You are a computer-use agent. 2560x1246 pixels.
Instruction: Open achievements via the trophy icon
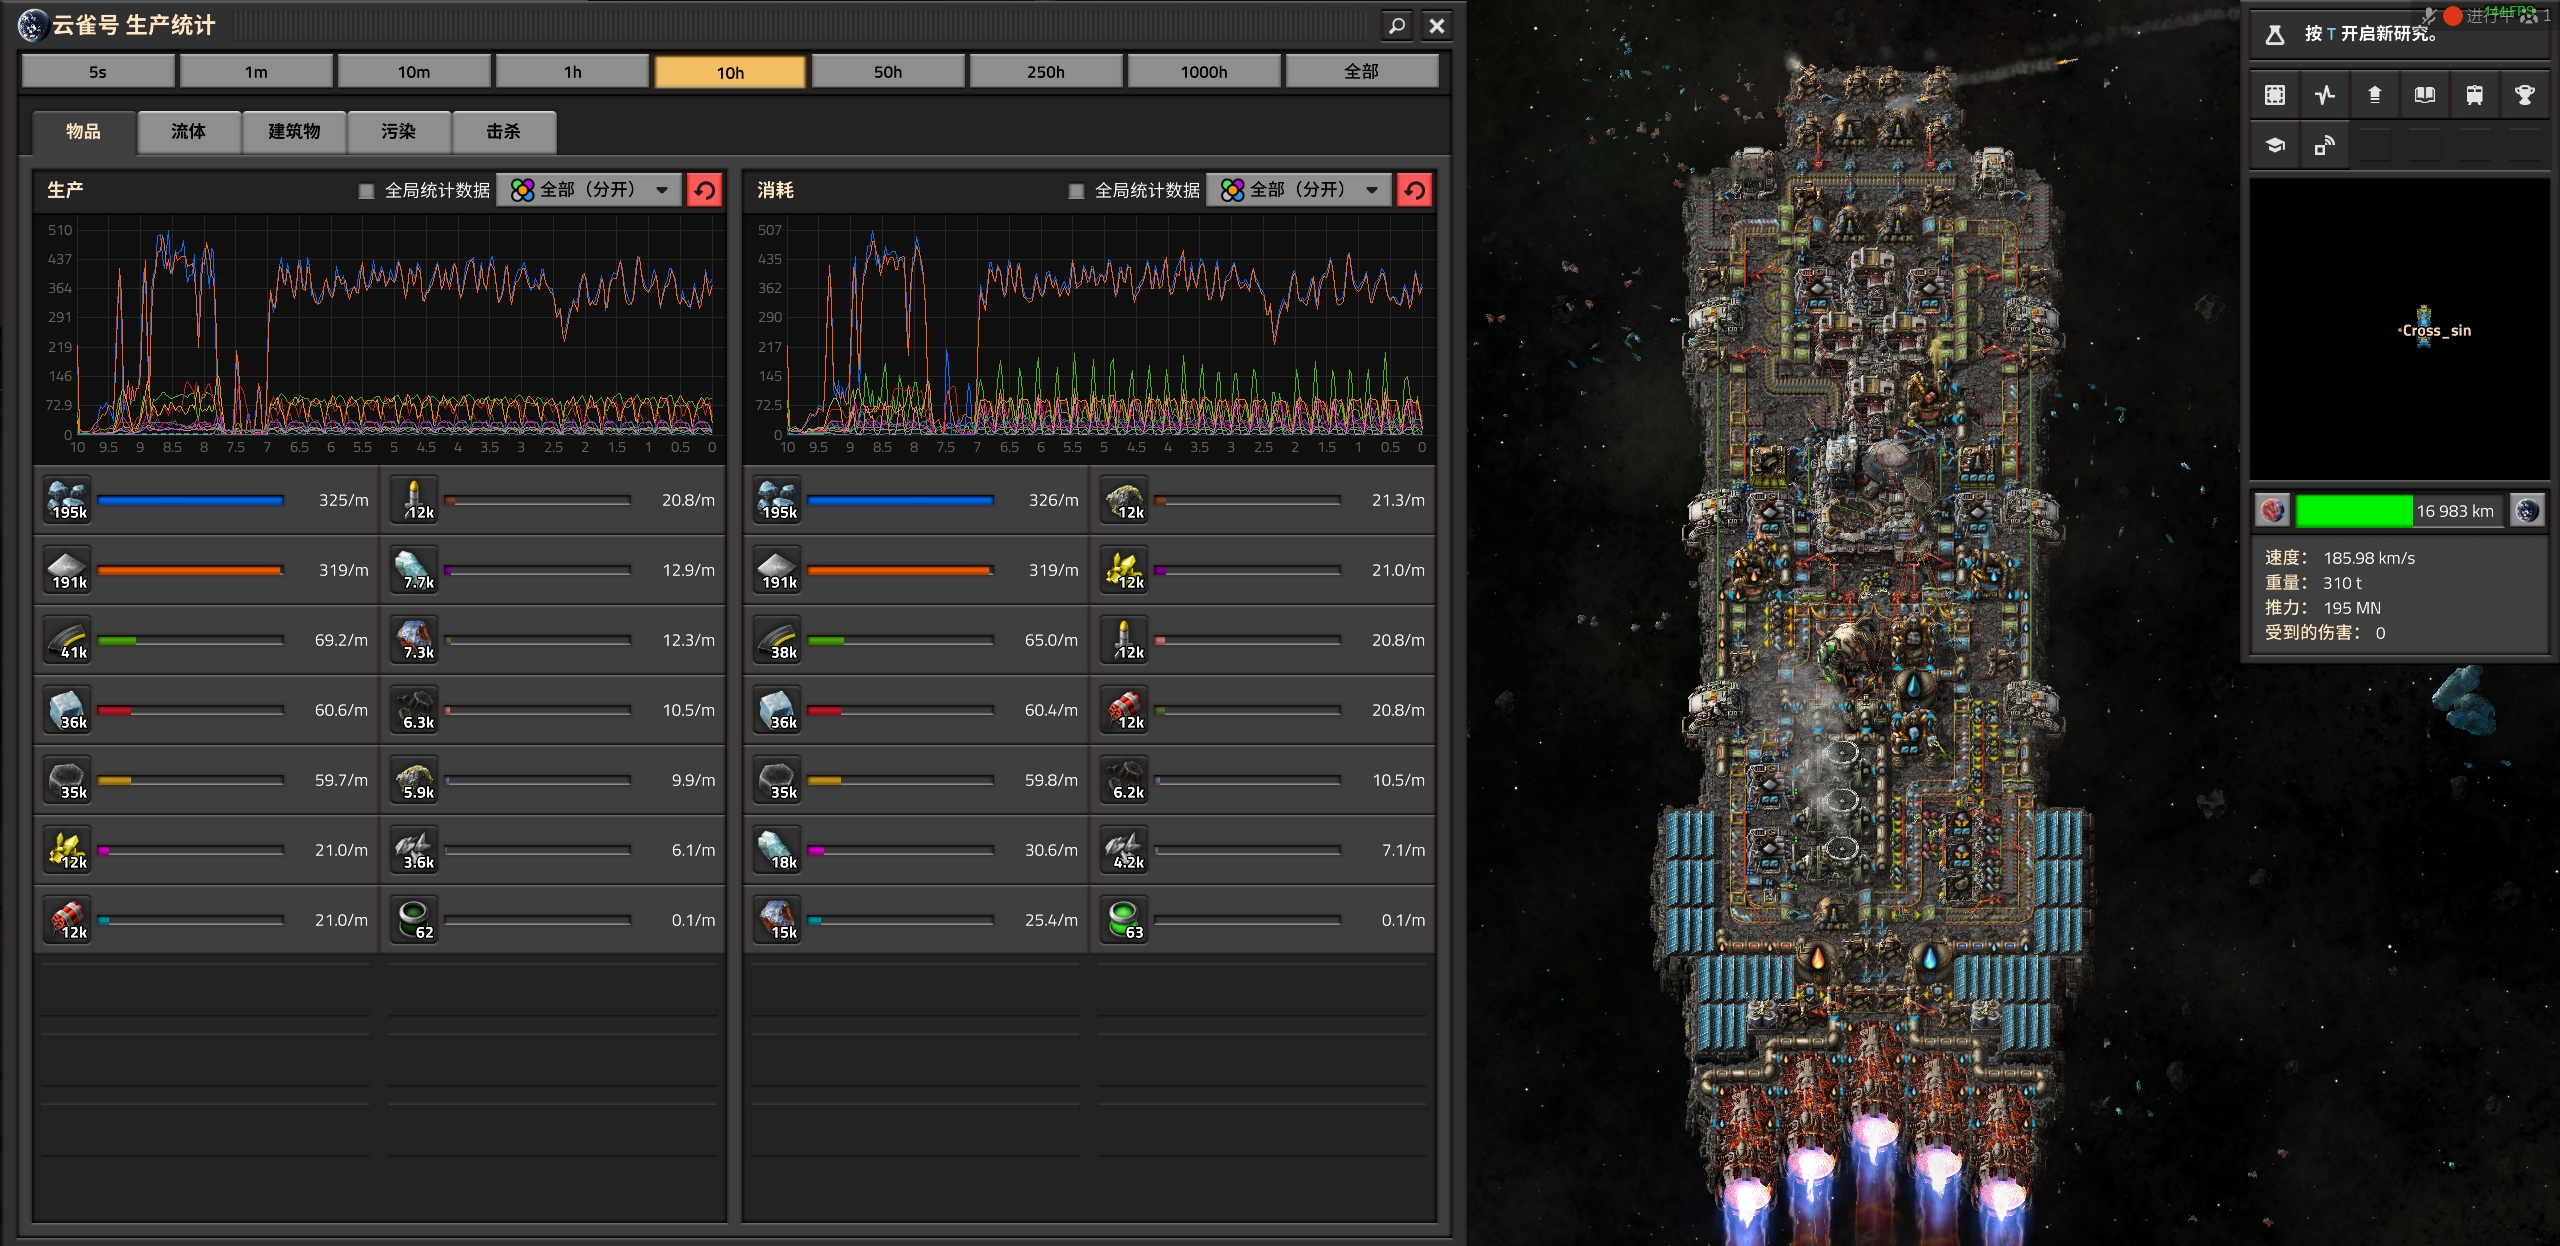[x=2524, y=95]
